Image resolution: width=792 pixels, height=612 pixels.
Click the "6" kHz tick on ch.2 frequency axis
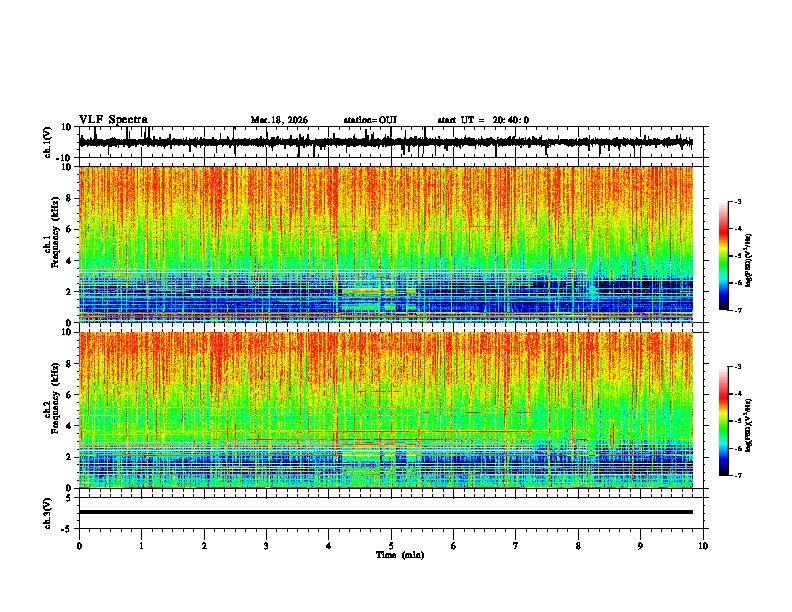click(69, 395)
